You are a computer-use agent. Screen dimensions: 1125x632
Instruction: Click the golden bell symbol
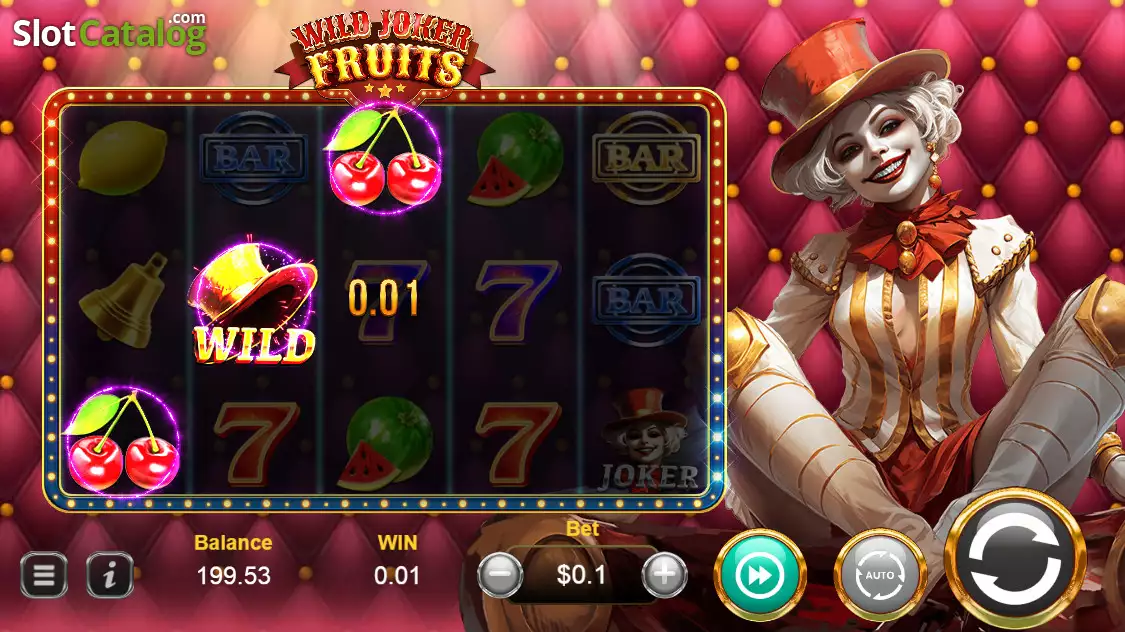[x=124, y=300]
